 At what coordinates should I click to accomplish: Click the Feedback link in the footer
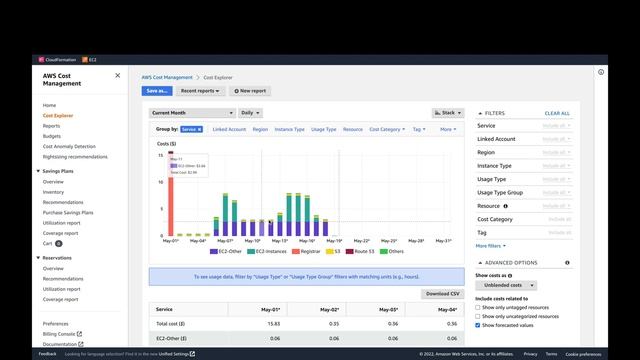click(x=47, y=354)
